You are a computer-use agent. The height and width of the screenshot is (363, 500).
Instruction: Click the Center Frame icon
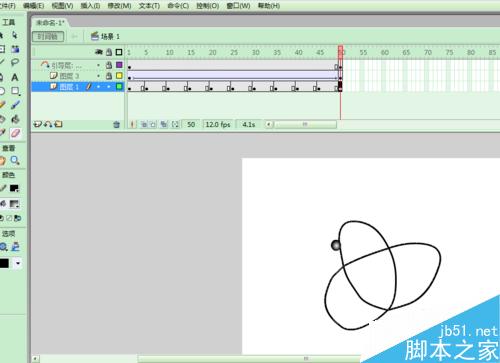[133, 124]
